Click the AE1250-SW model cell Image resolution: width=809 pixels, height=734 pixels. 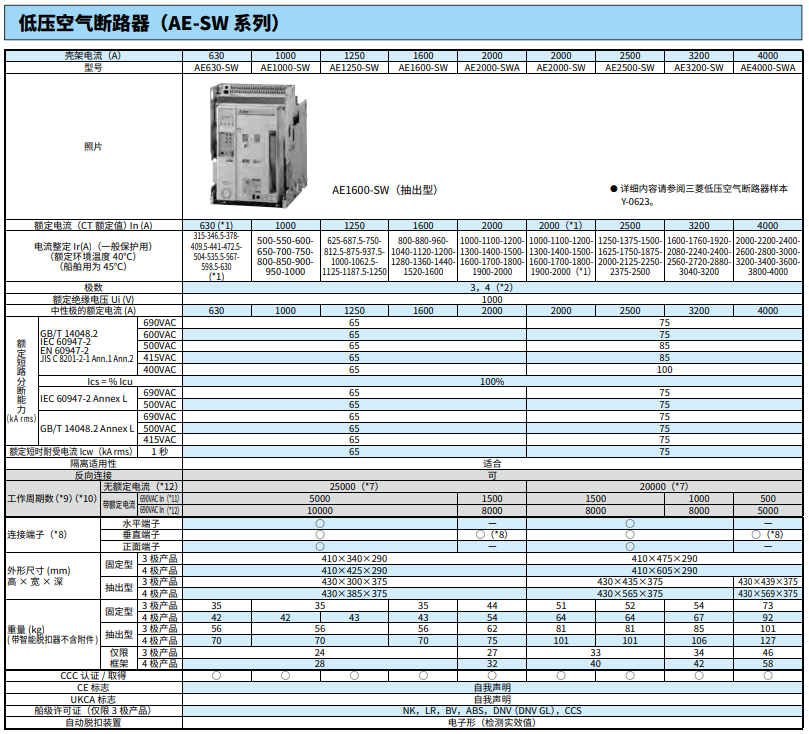[x=354, y=68]
